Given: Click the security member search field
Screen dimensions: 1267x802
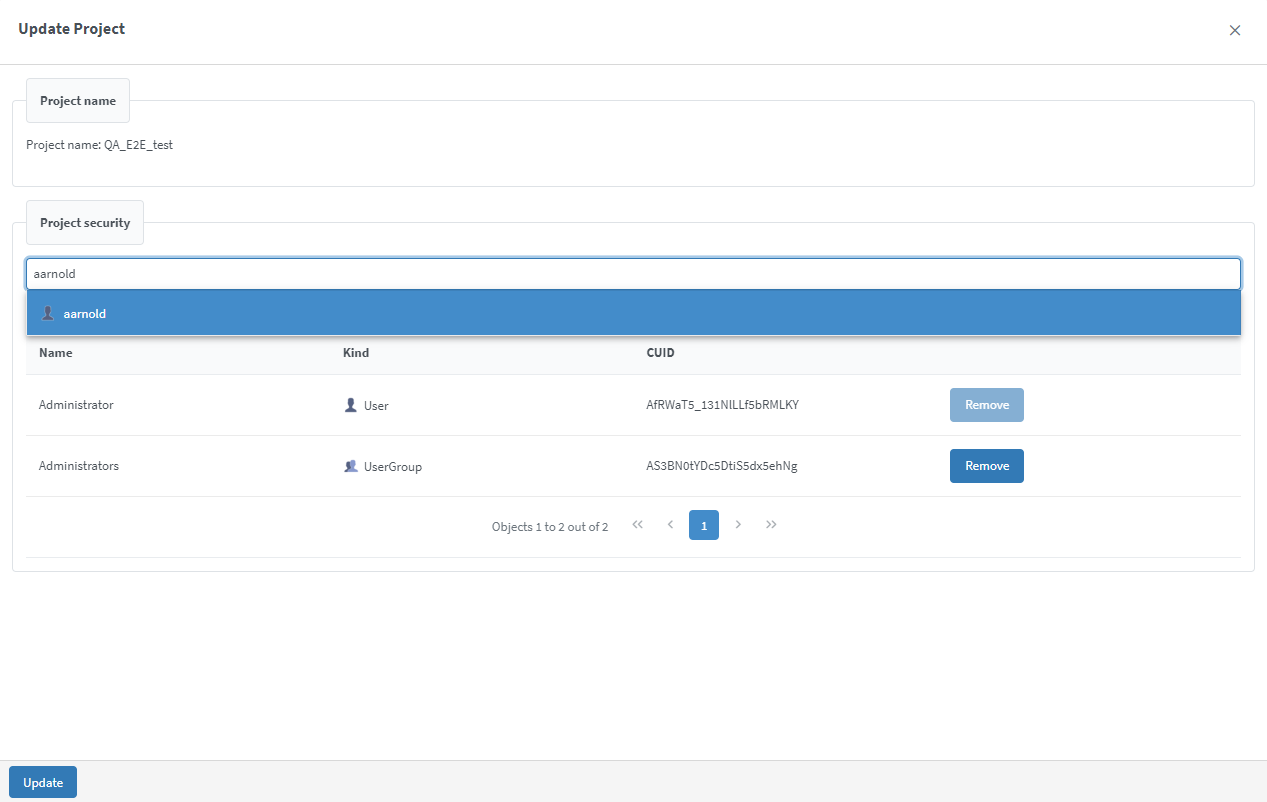Looking at the screenshot, I should [x=633, y=273].
